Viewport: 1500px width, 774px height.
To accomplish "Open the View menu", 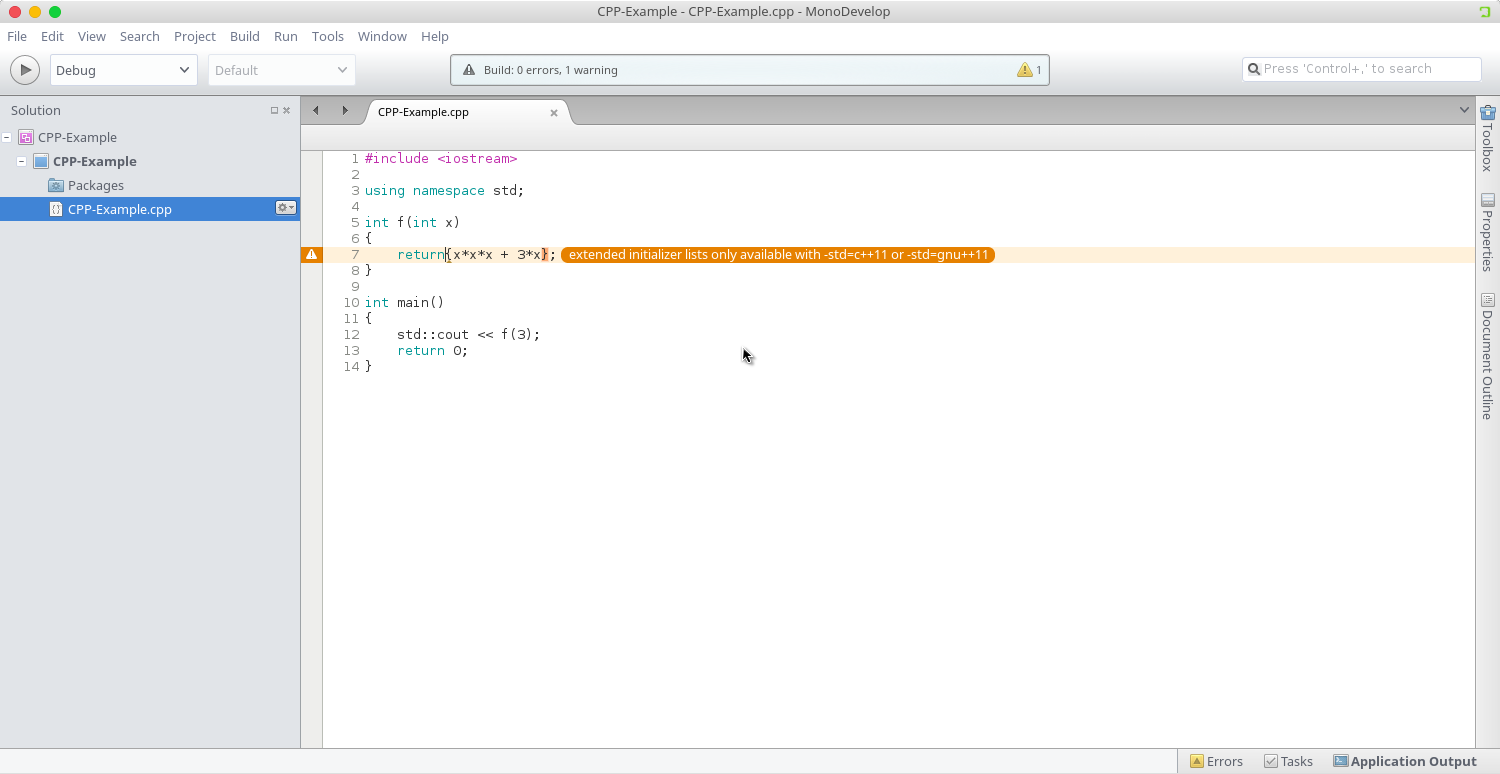I will 92,36.
